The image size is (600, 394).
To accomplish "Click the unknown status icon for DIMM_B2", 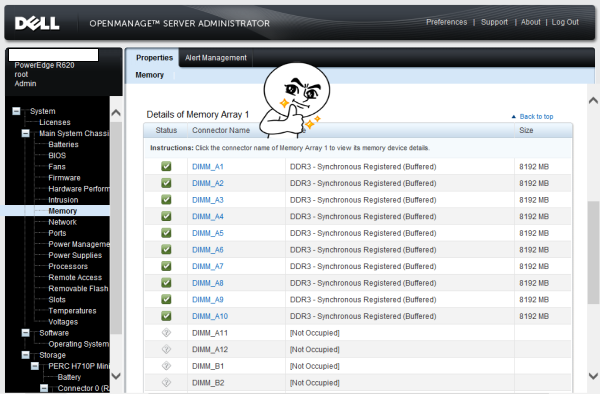I will (166, 383).
